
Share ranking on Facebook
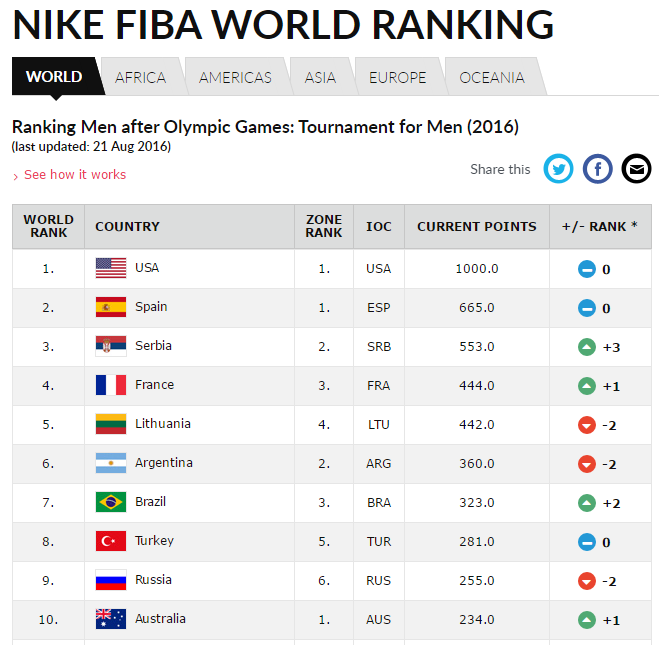(597, 169)
